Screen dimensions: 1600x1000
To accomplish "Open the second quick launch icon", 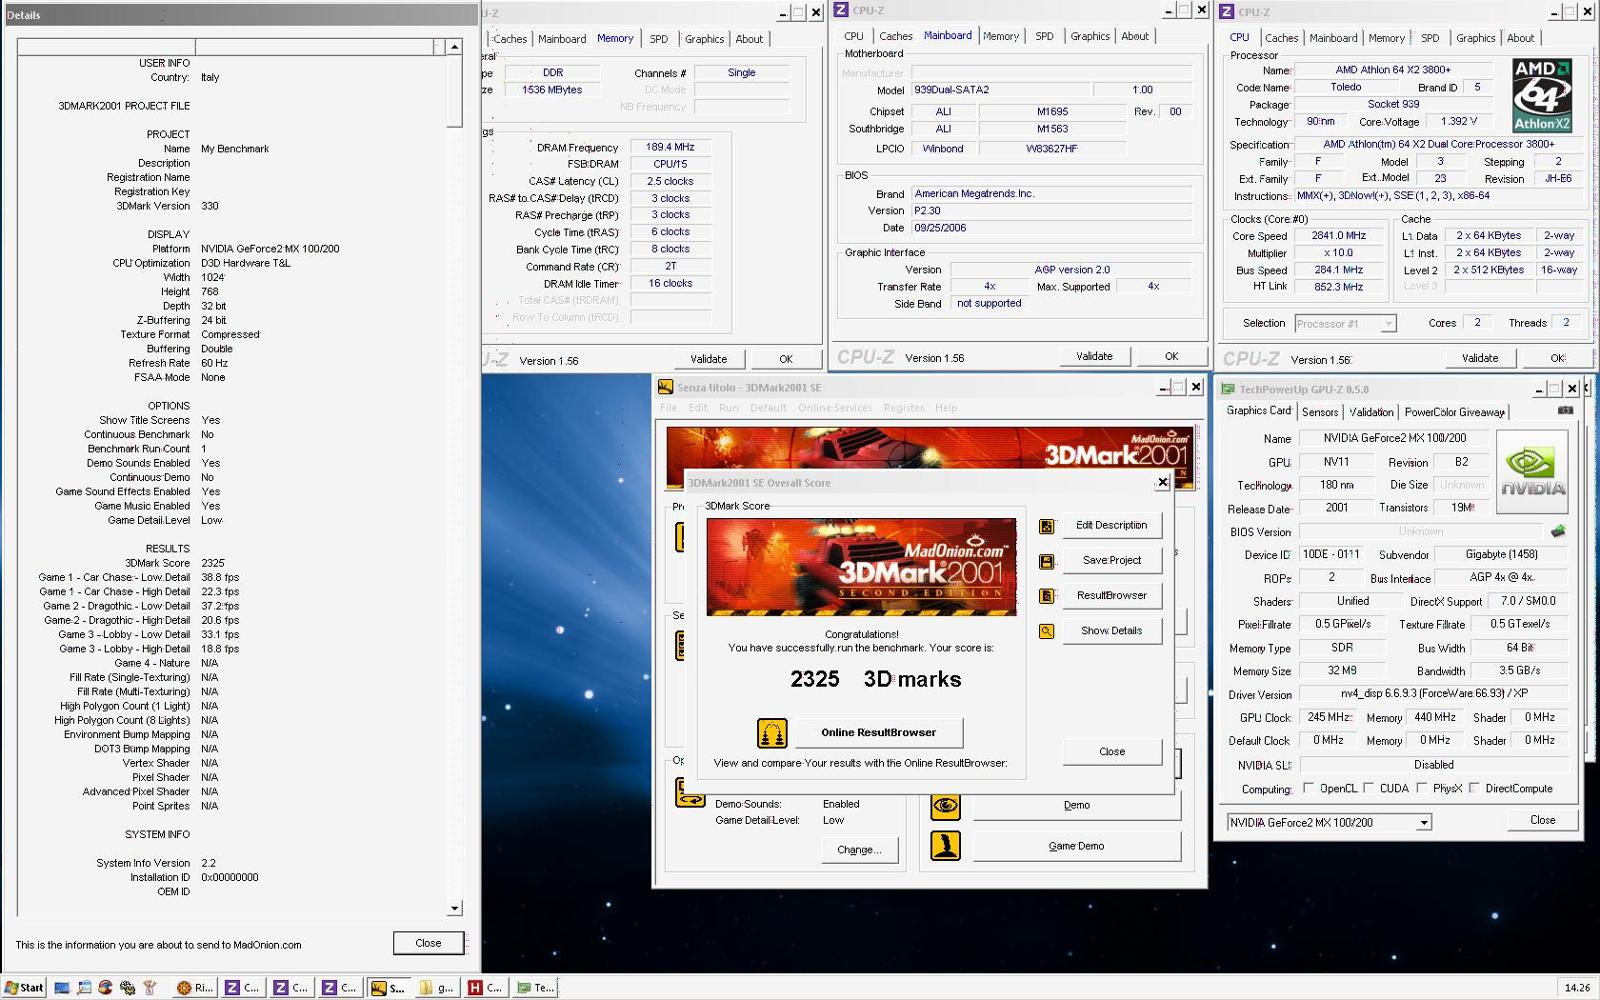I will pos(84,987).
